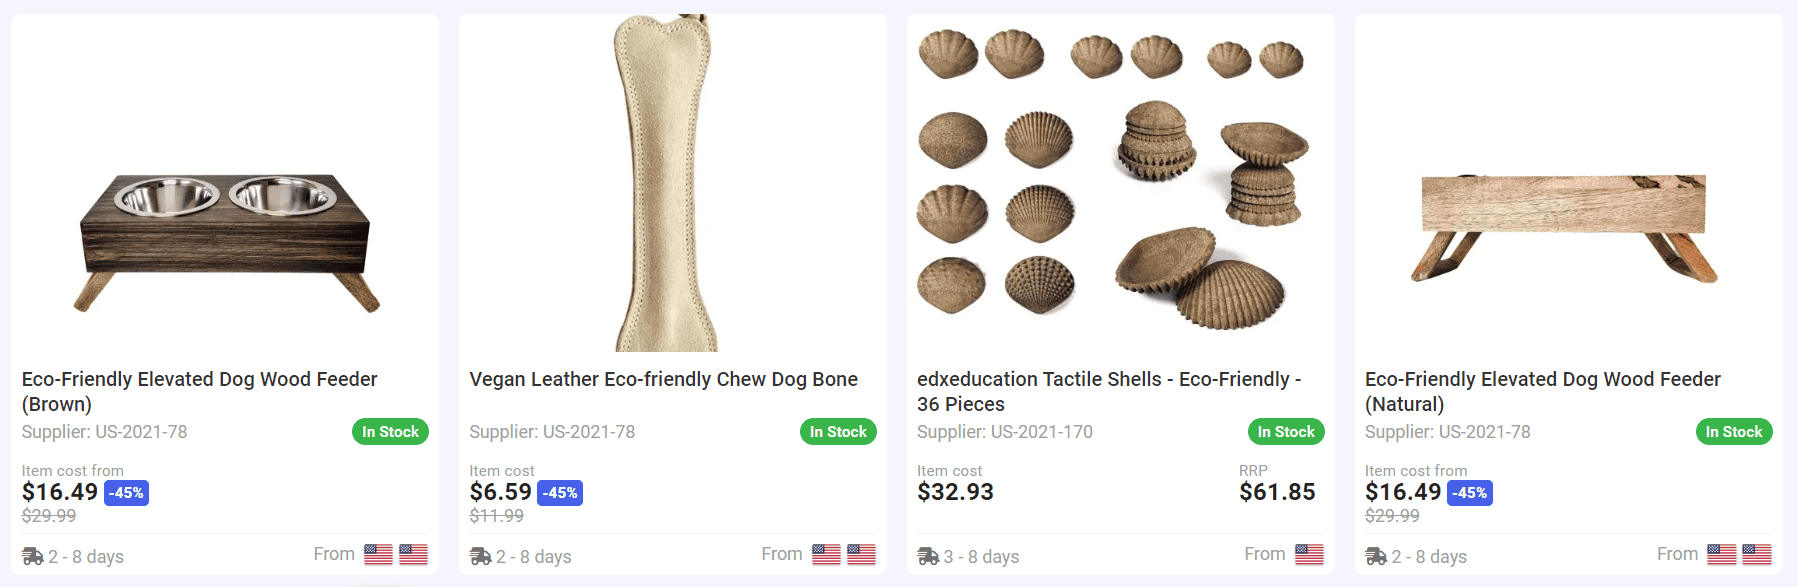The height and width of the screenshot is (587, 1798).
Task: Click the In Stock badge on Chew Dog Bone
Action: [839, 431]
